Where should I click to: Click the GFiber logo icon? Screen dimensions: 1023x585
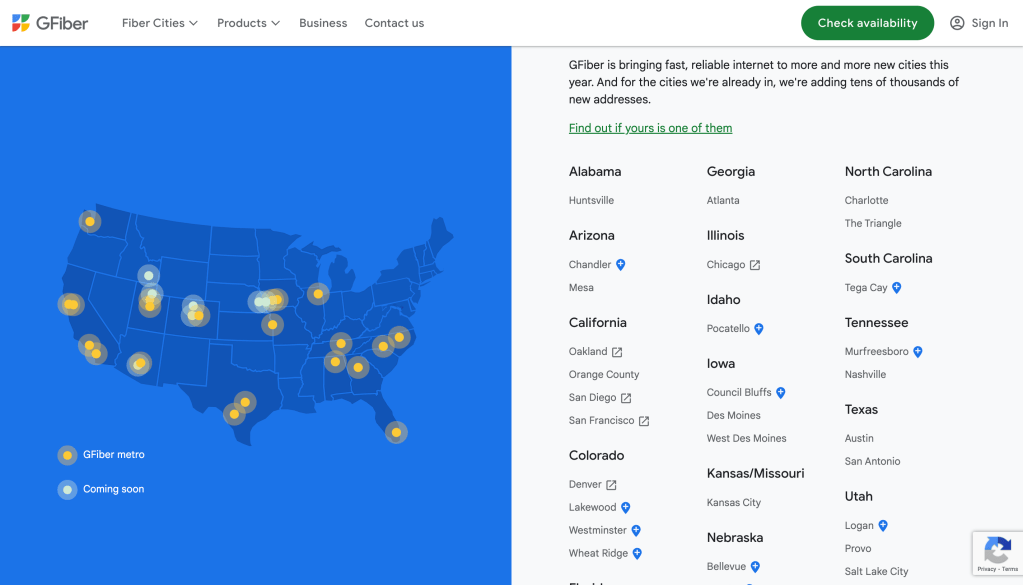(21, 23)
